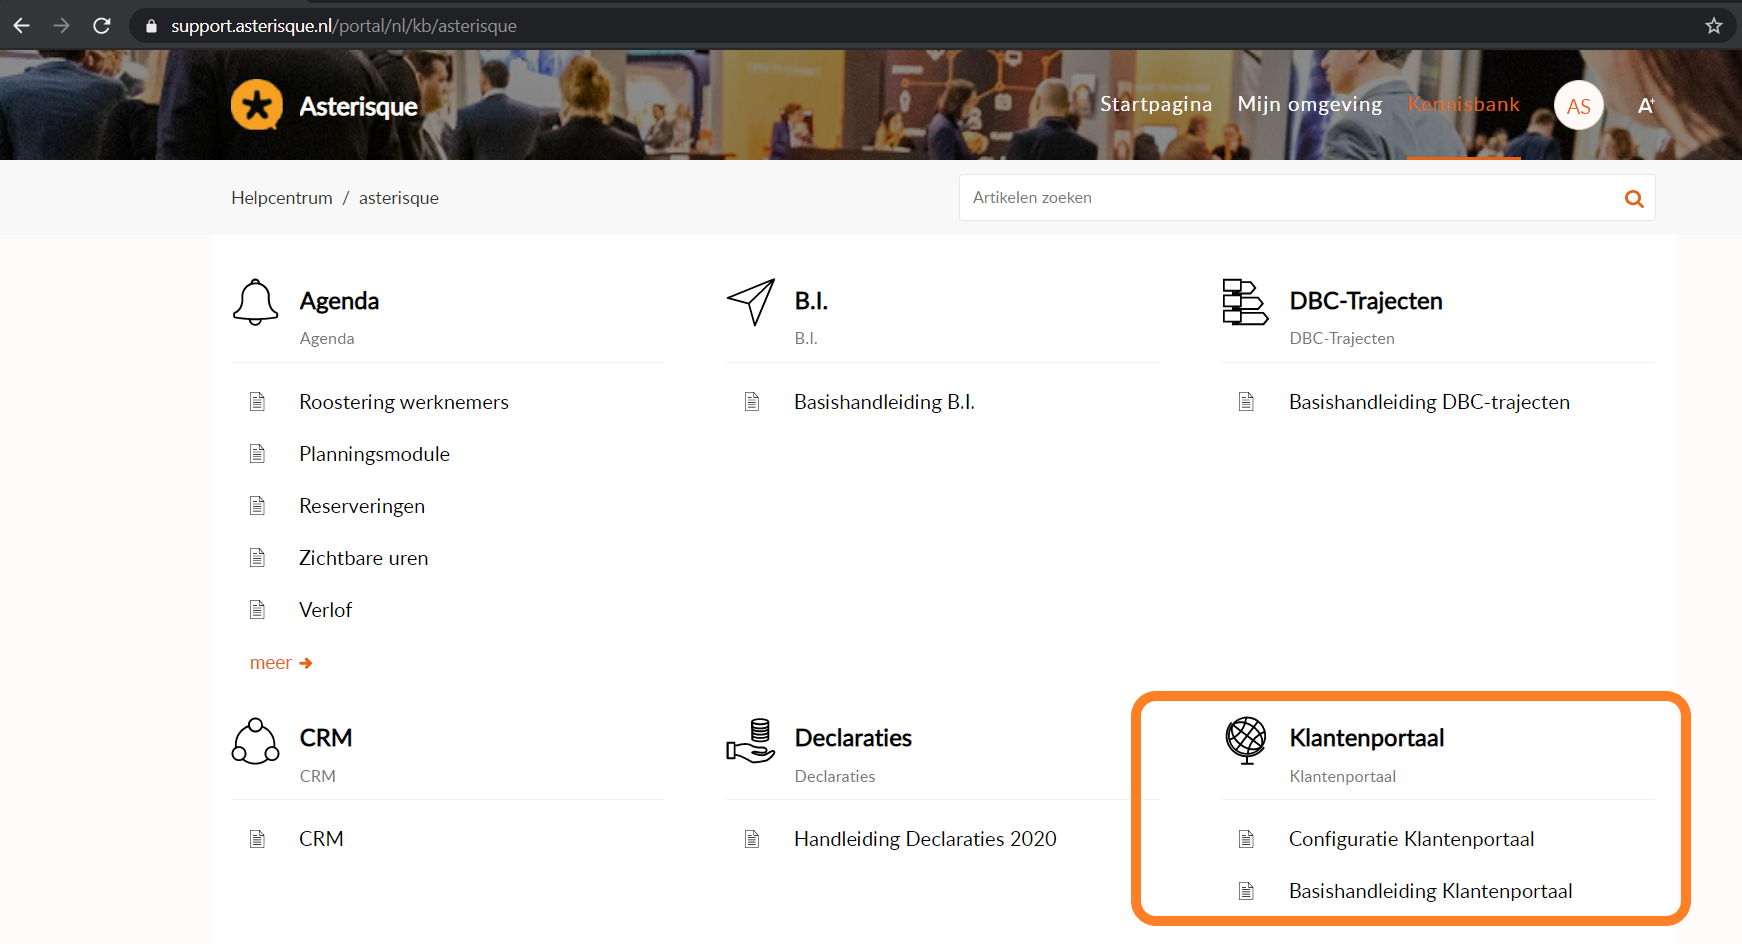Screen dimensions: 1742x944
Task: Click the Asterisque star logo
Action: [257, 105]
